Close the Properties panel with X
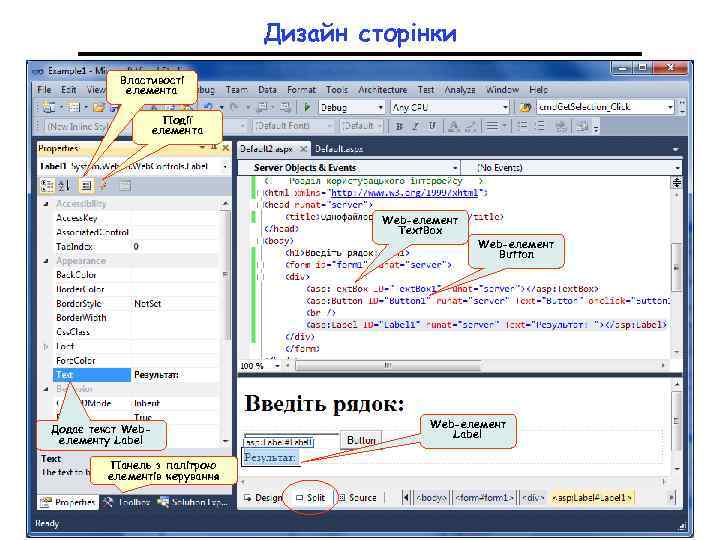The height and width of the screenshot is (540, 720). pos(225,148)
